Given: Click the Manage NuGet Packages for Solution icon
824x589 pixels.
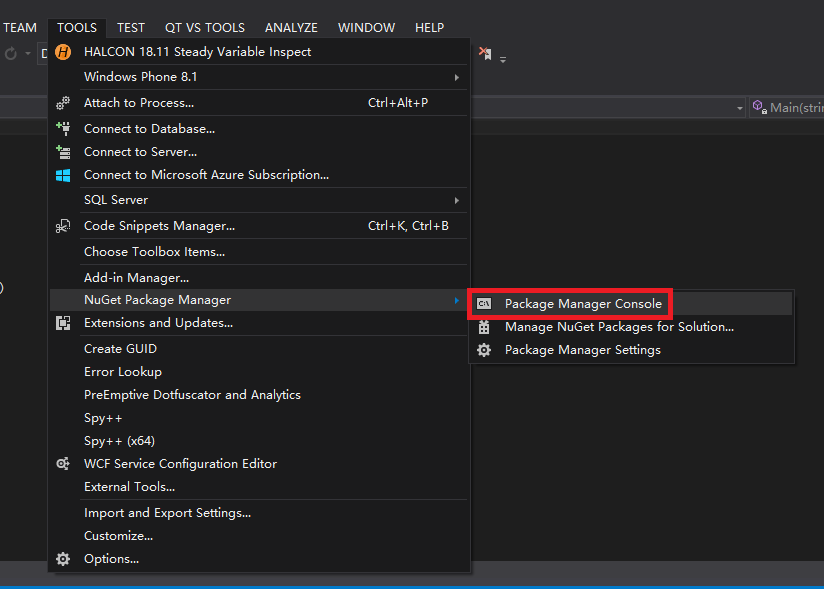Looking at the screenshot, I should pos(485,327).
